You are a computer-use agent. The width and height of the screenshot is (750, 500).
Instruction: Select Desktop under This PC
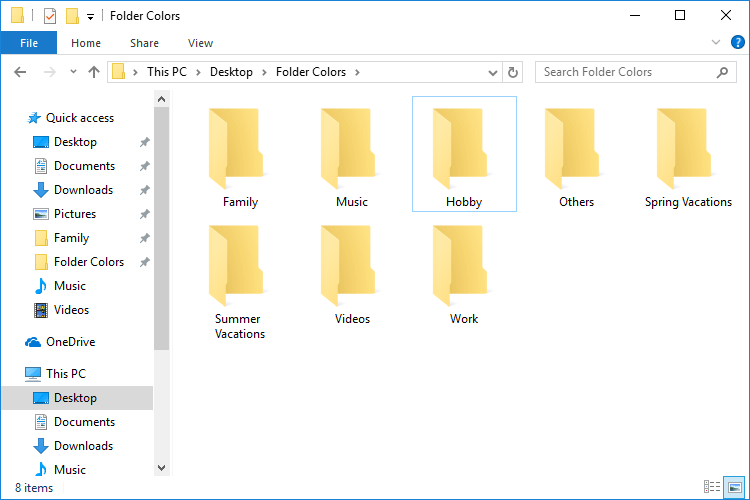pyautogui.click(x=77, y=398)
